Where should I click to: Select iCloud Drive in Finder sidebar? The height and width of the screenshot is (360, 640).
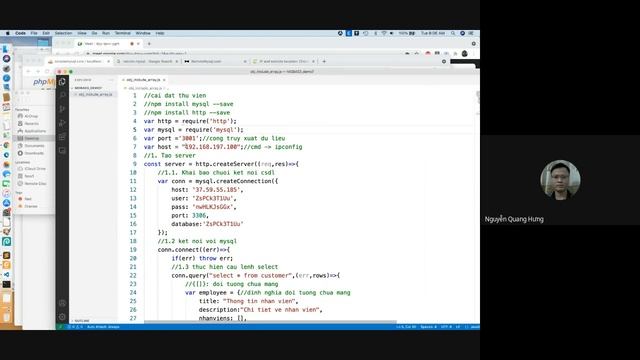35,169
